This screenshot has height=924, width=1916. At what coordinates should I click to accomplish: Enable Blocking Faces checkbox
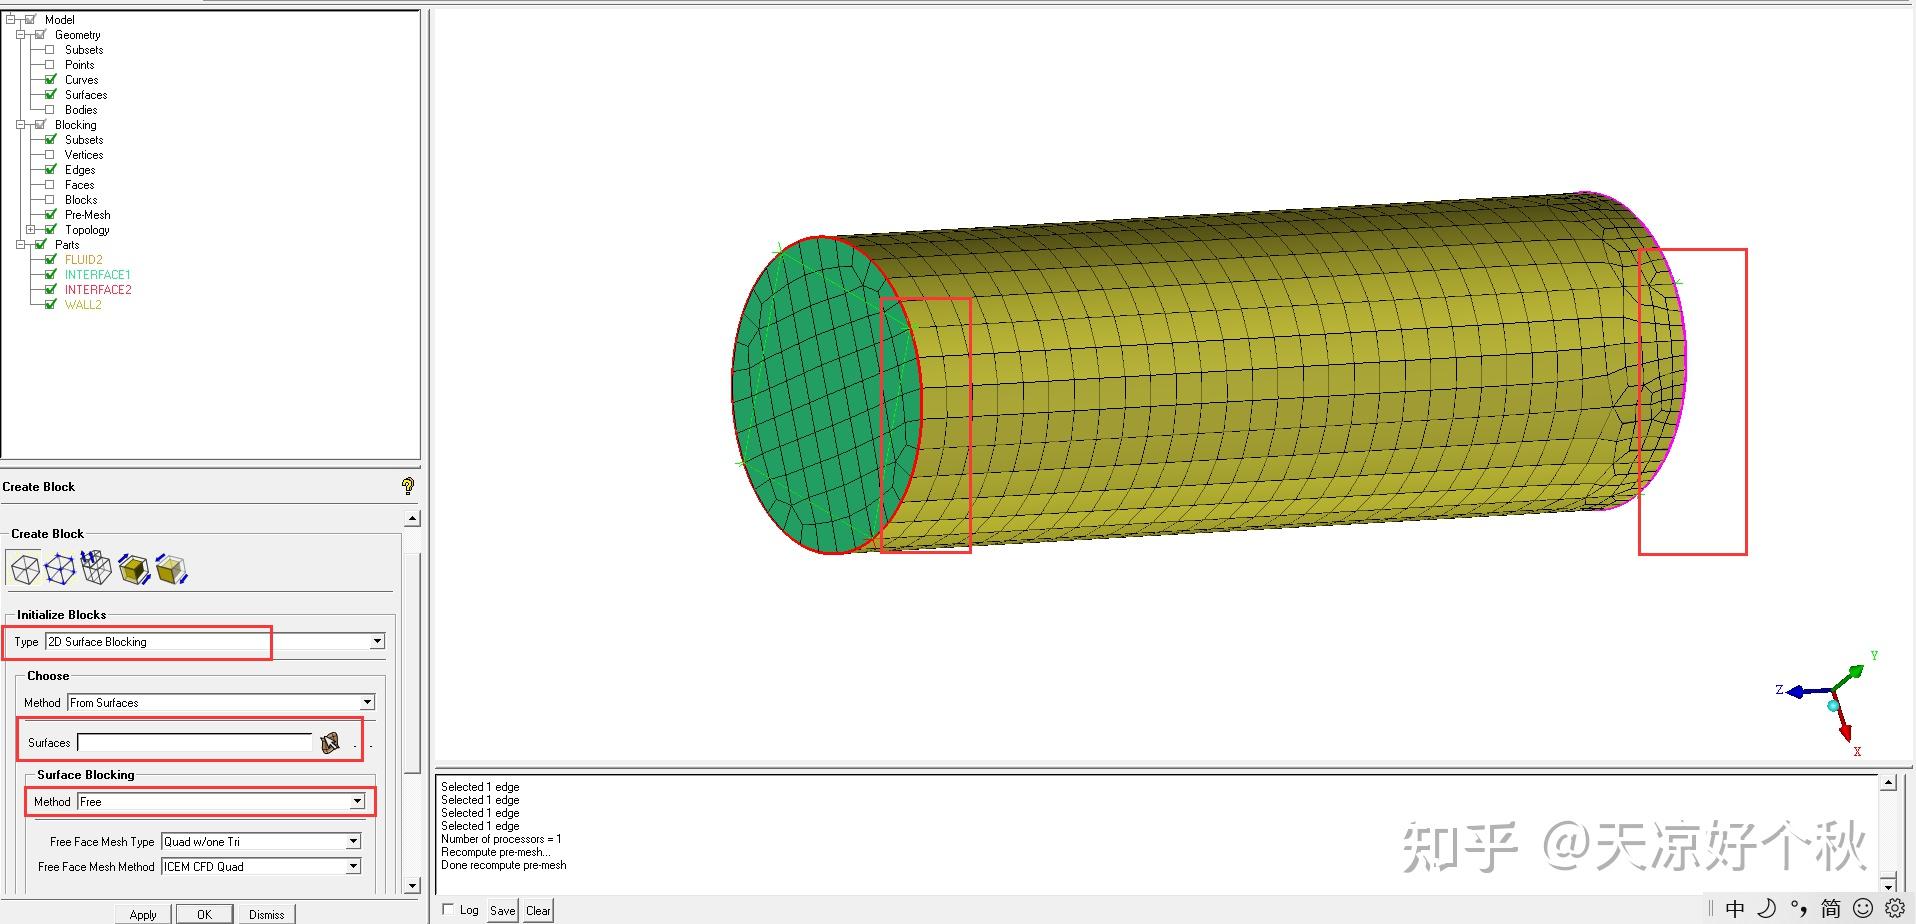(x=50, y=185)
